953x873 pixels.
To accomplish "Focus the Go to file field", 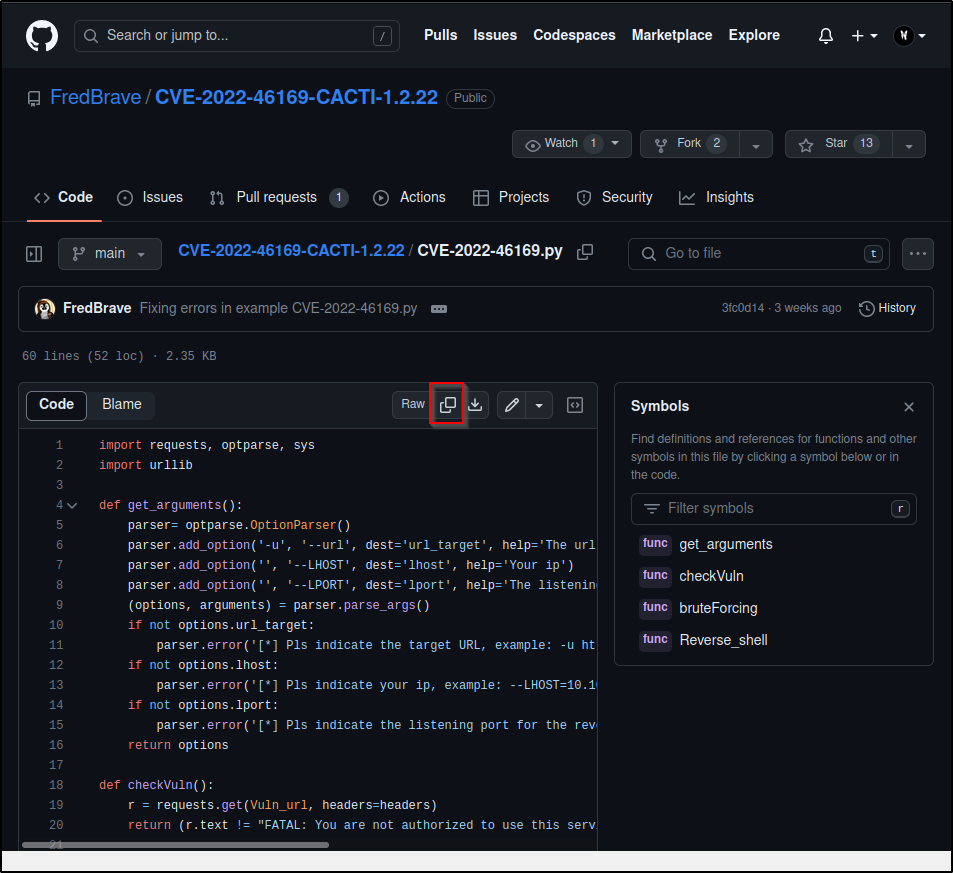I will coord(759,254).
